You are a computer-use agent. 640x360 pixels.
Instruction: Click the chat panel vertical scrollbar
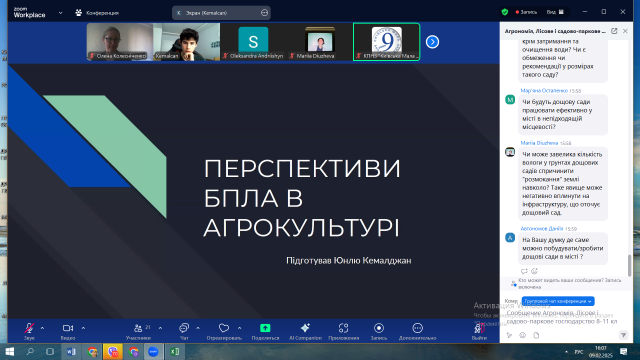point(629,265)
